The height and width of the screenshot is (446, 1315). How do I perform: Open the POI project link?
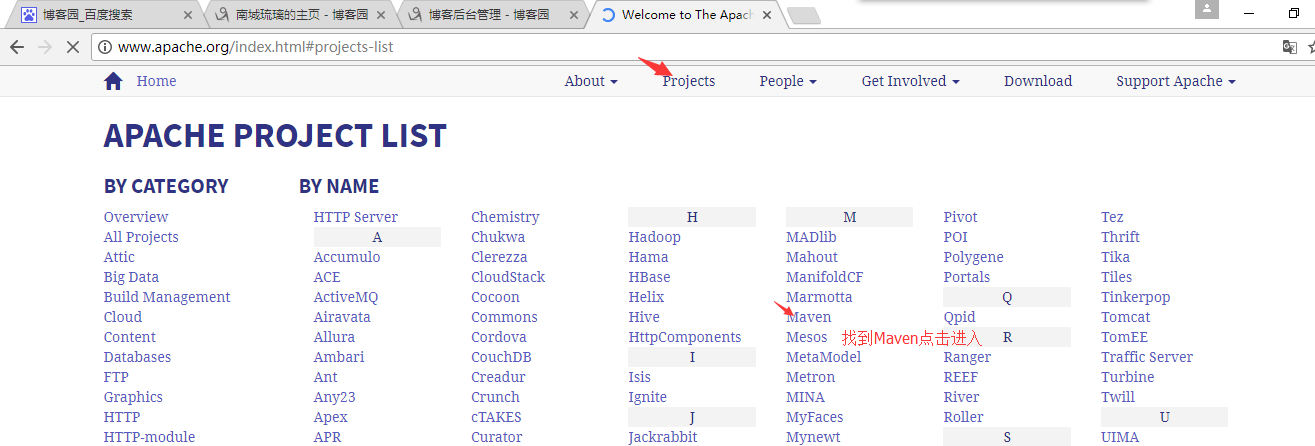pyautogui.click(x=956, y=237)
